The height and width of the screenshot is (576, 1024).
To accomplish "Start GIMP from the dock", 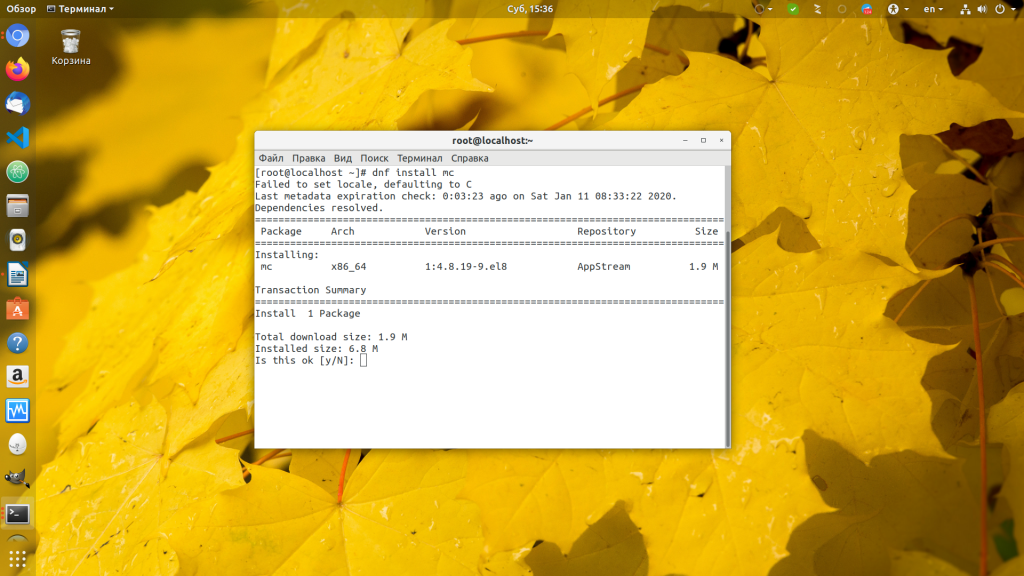I will click(x=17, y=479).
